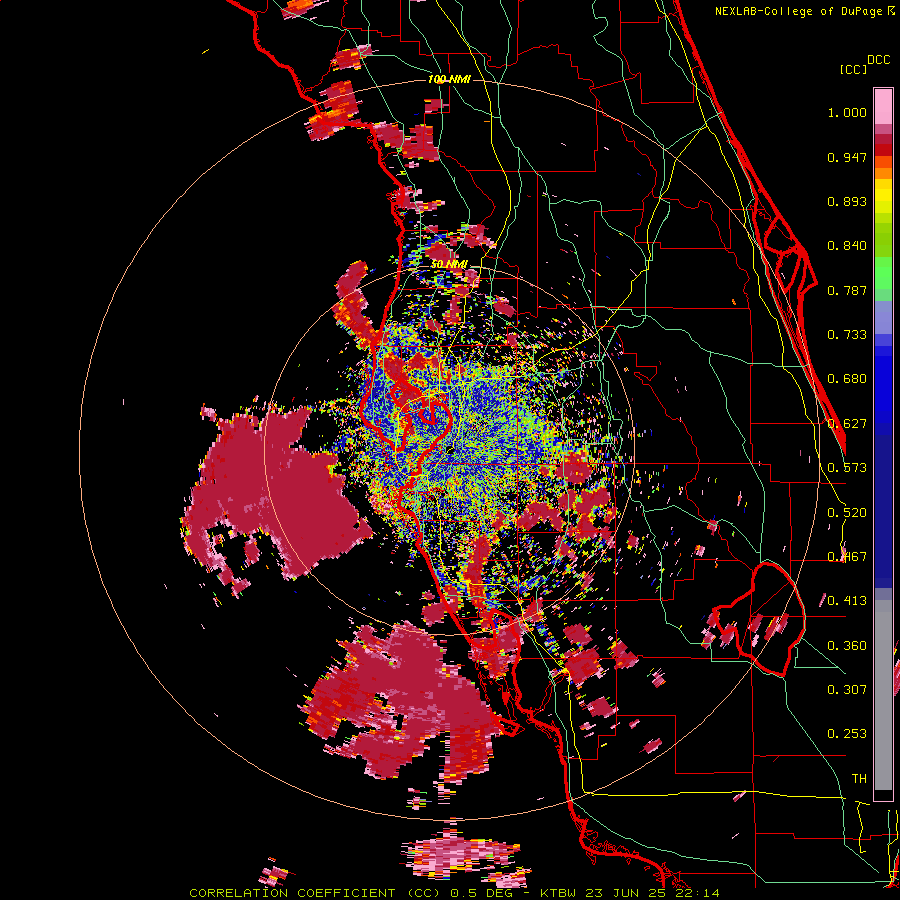Viewport: 900px width, 900px height.
Task: Select the 0.893 scale value
Action: click(847, 201)
